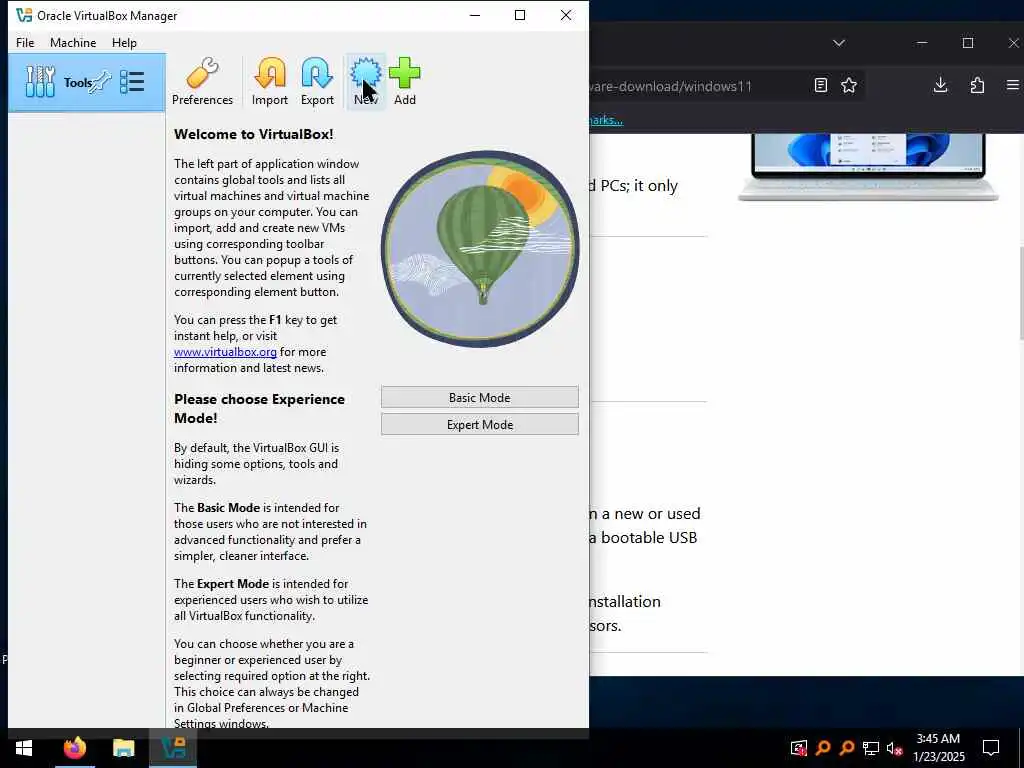Click the wrench pin icon beside Tools

pos(101,83)
